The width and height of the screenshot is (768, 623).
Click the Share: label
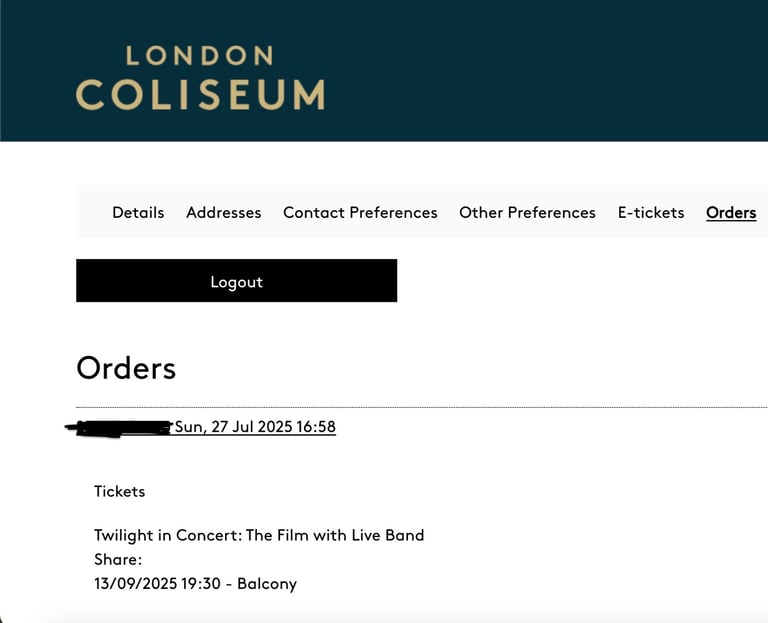[x=118, y=559]
